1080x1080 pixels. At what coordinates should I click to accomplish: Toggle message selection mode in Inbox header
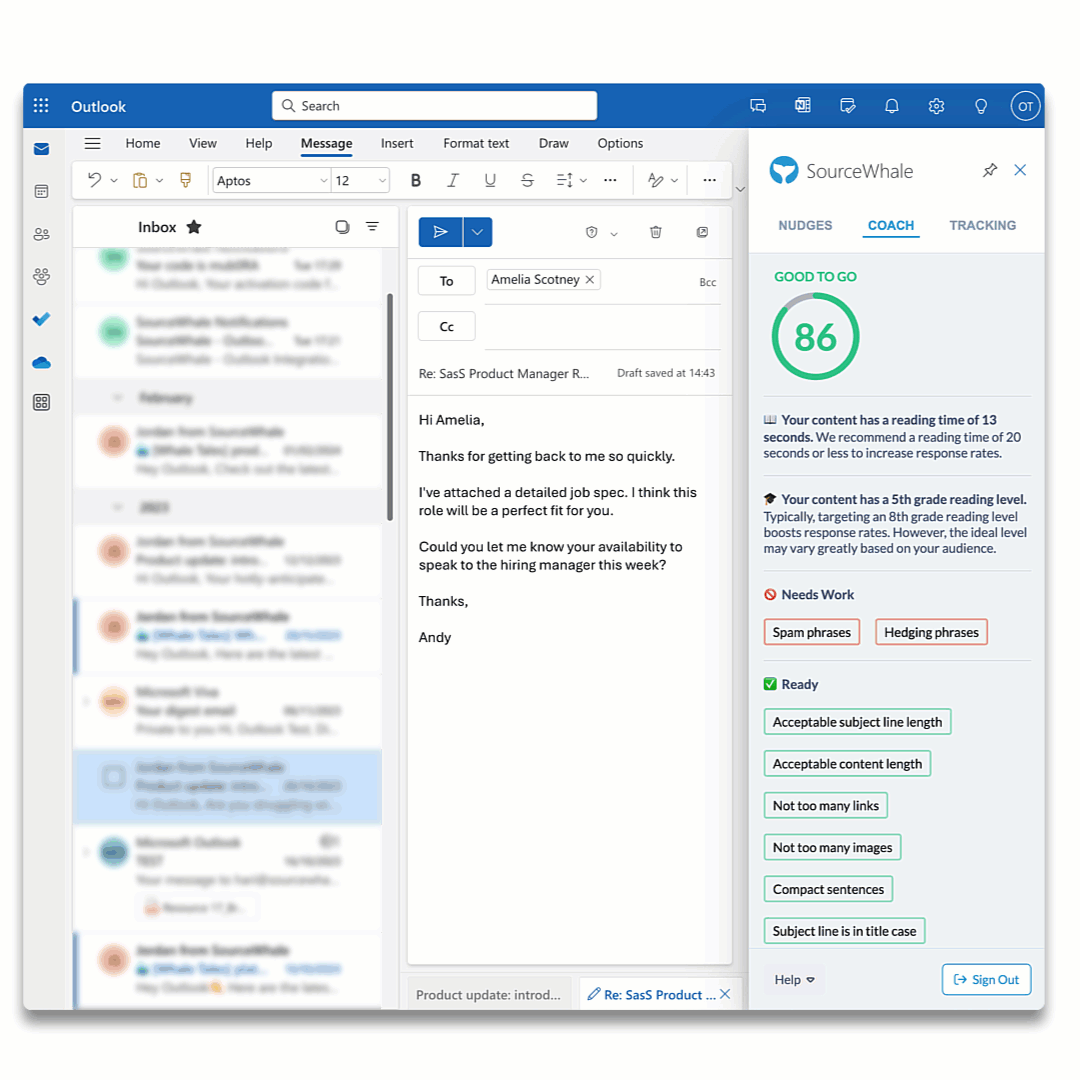342,227
